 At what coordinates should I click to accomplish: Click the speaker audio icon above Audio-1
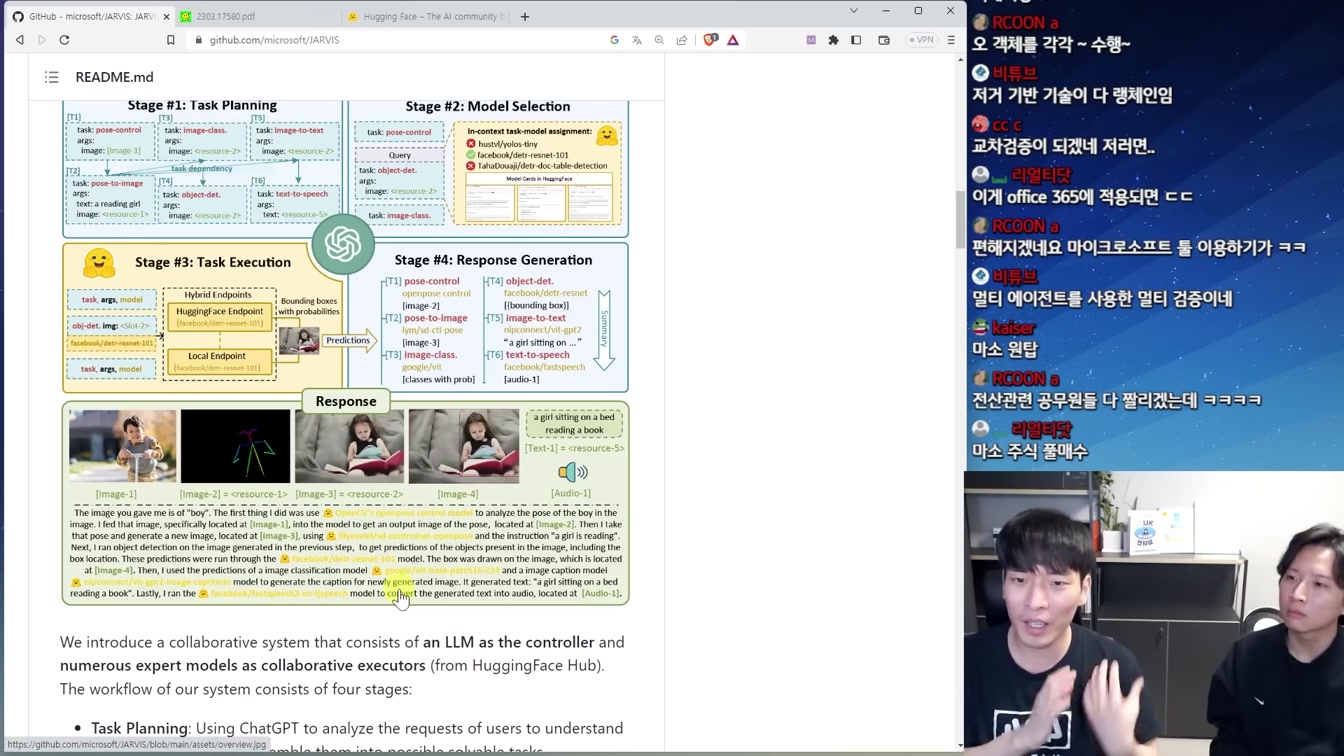pyautogui.click(x=572, y=472)
